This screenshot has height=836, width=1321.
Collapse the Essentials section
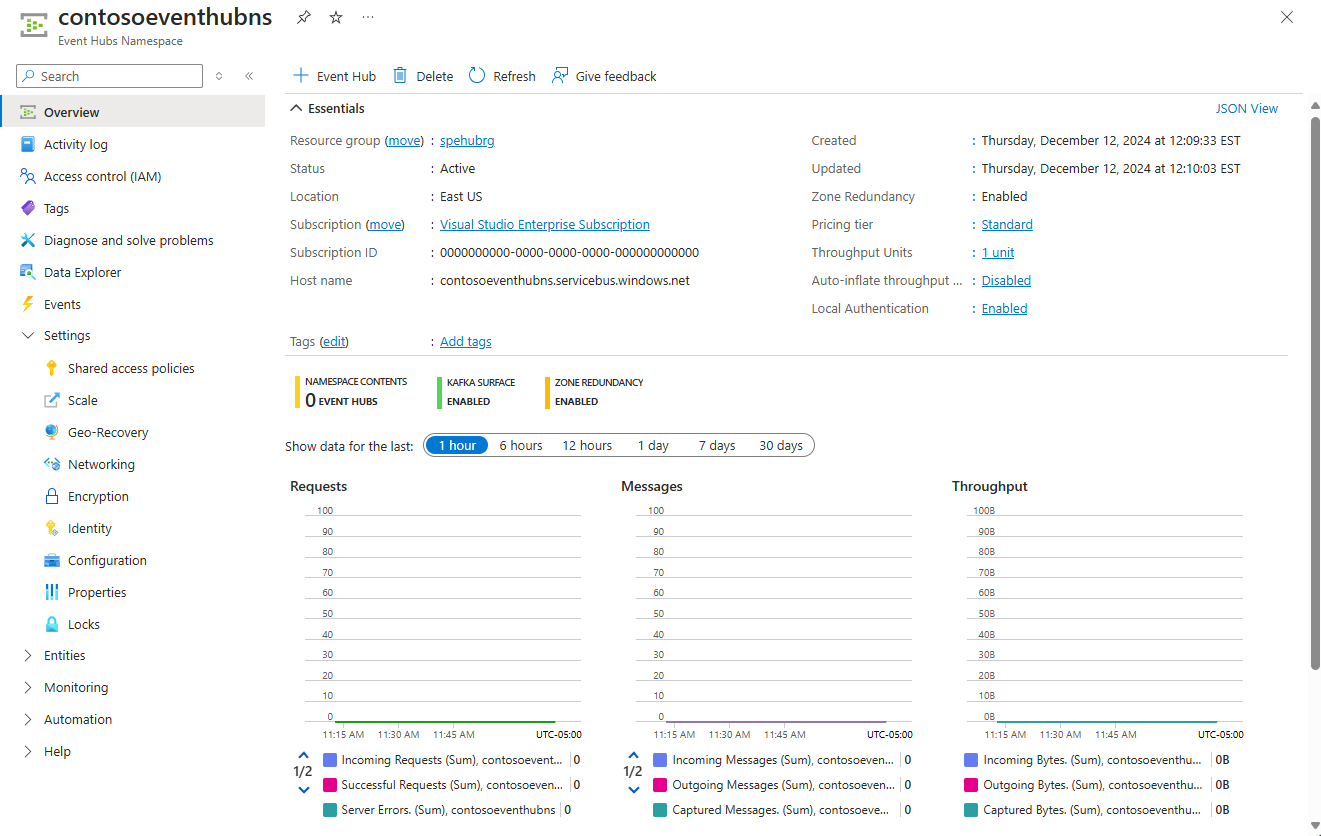pyautogui.click(x=296, y=108)
